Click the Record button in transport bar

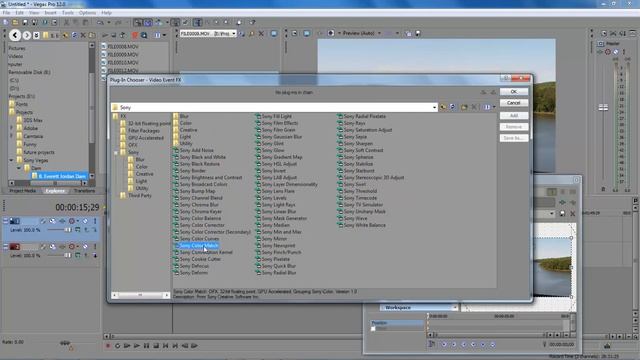[108, 346]
